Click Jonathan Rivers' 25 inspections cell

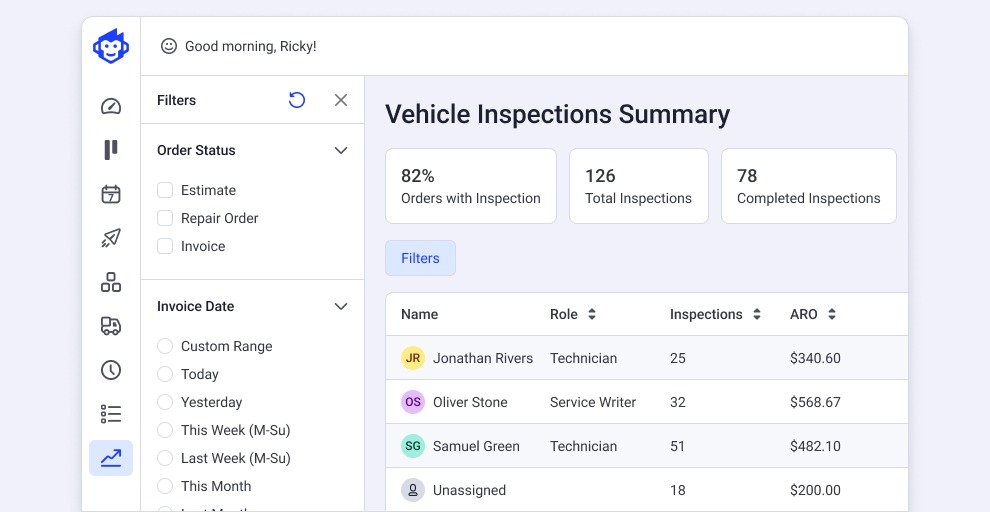(677, 358)
